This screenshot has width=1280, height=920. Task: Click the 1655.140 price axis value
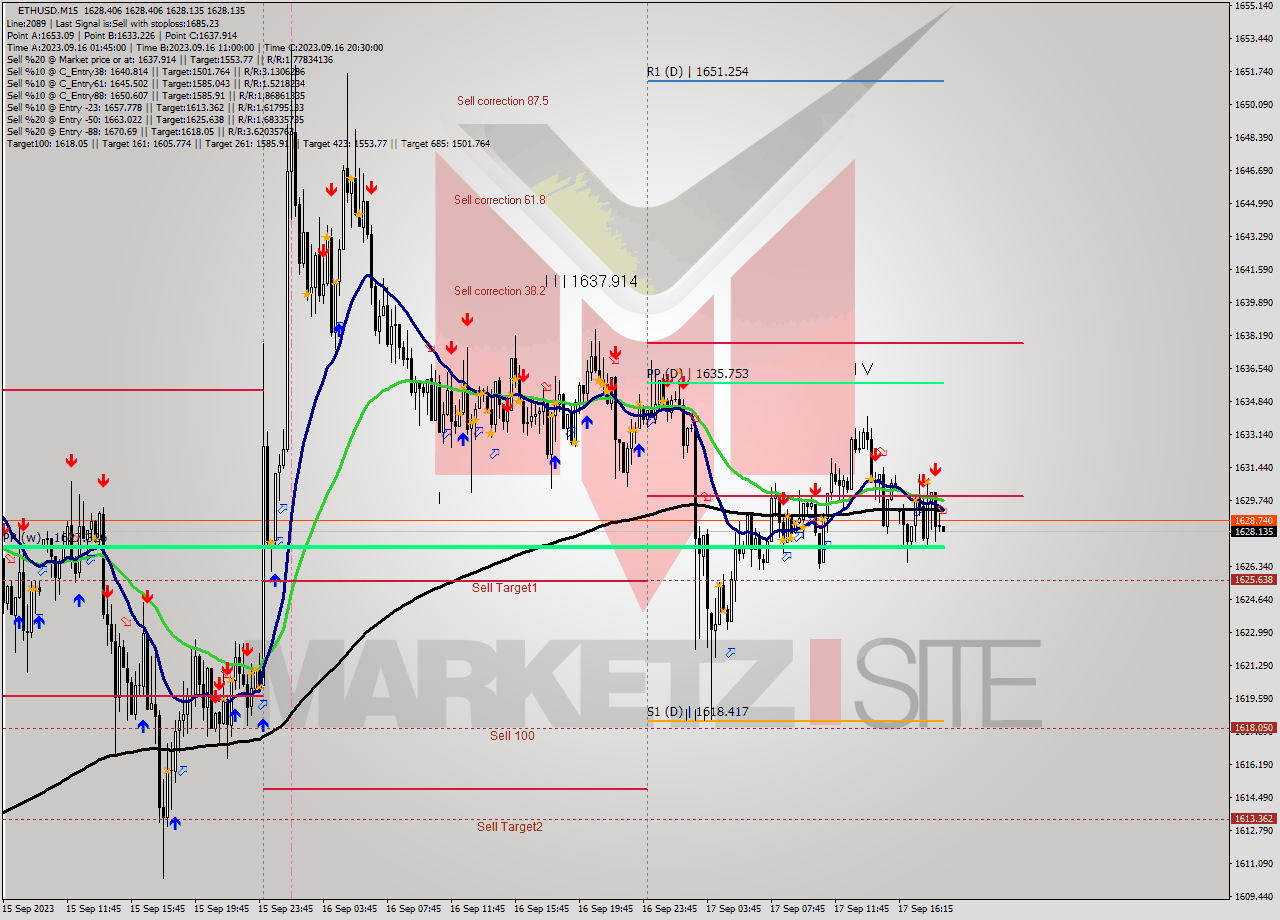pos(1253,6)
